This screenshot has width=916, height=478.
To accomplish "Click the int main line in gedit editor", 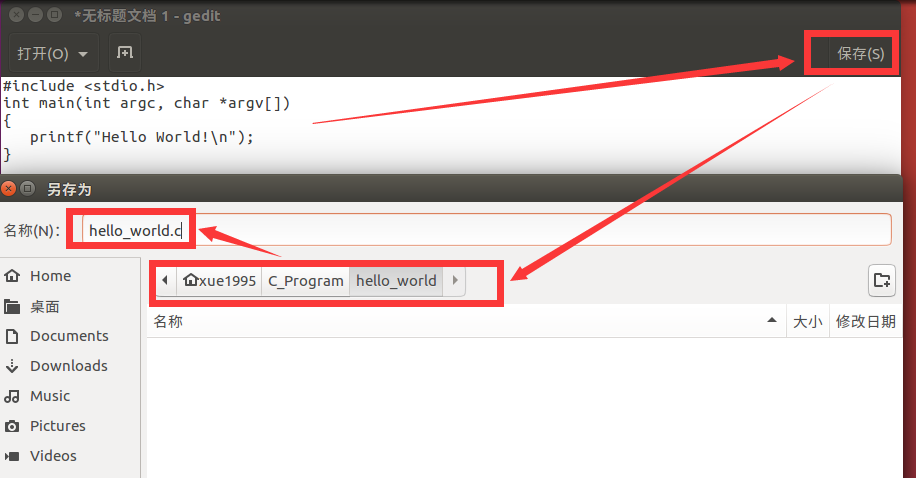I will [147, 103].
